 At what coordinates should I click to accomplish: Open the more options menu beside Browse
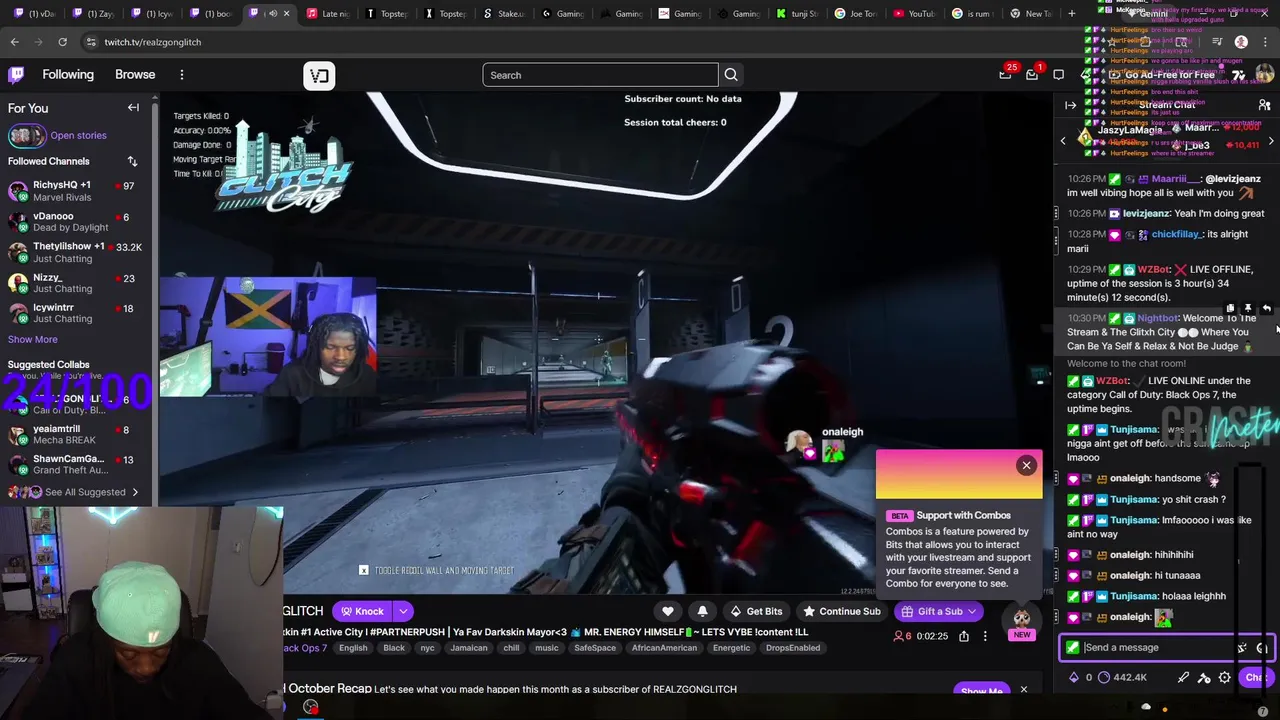182,75
